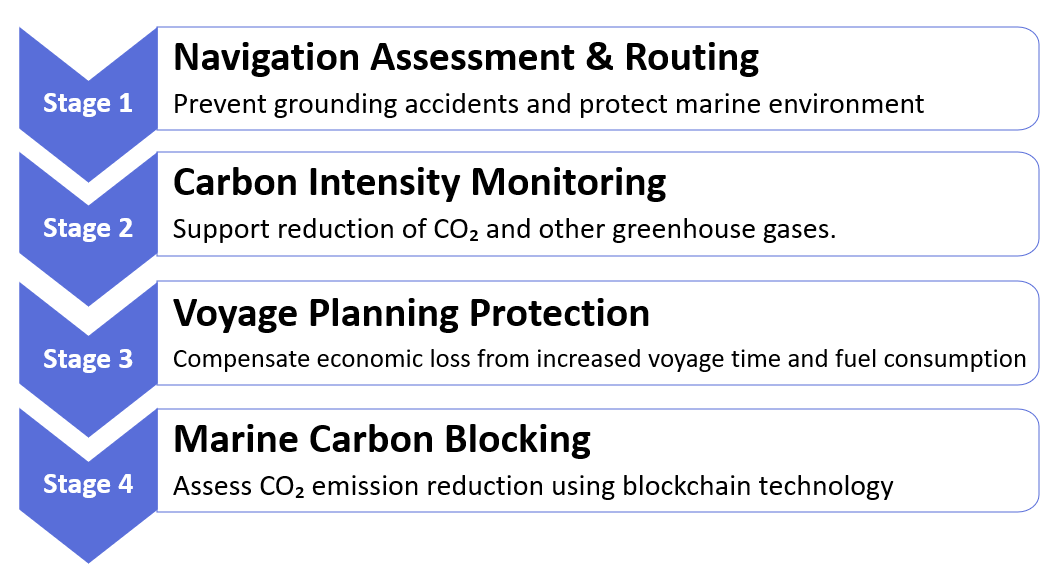Click the Stage 1 chevron arrow
The image size is (1063, 570).
88,104
